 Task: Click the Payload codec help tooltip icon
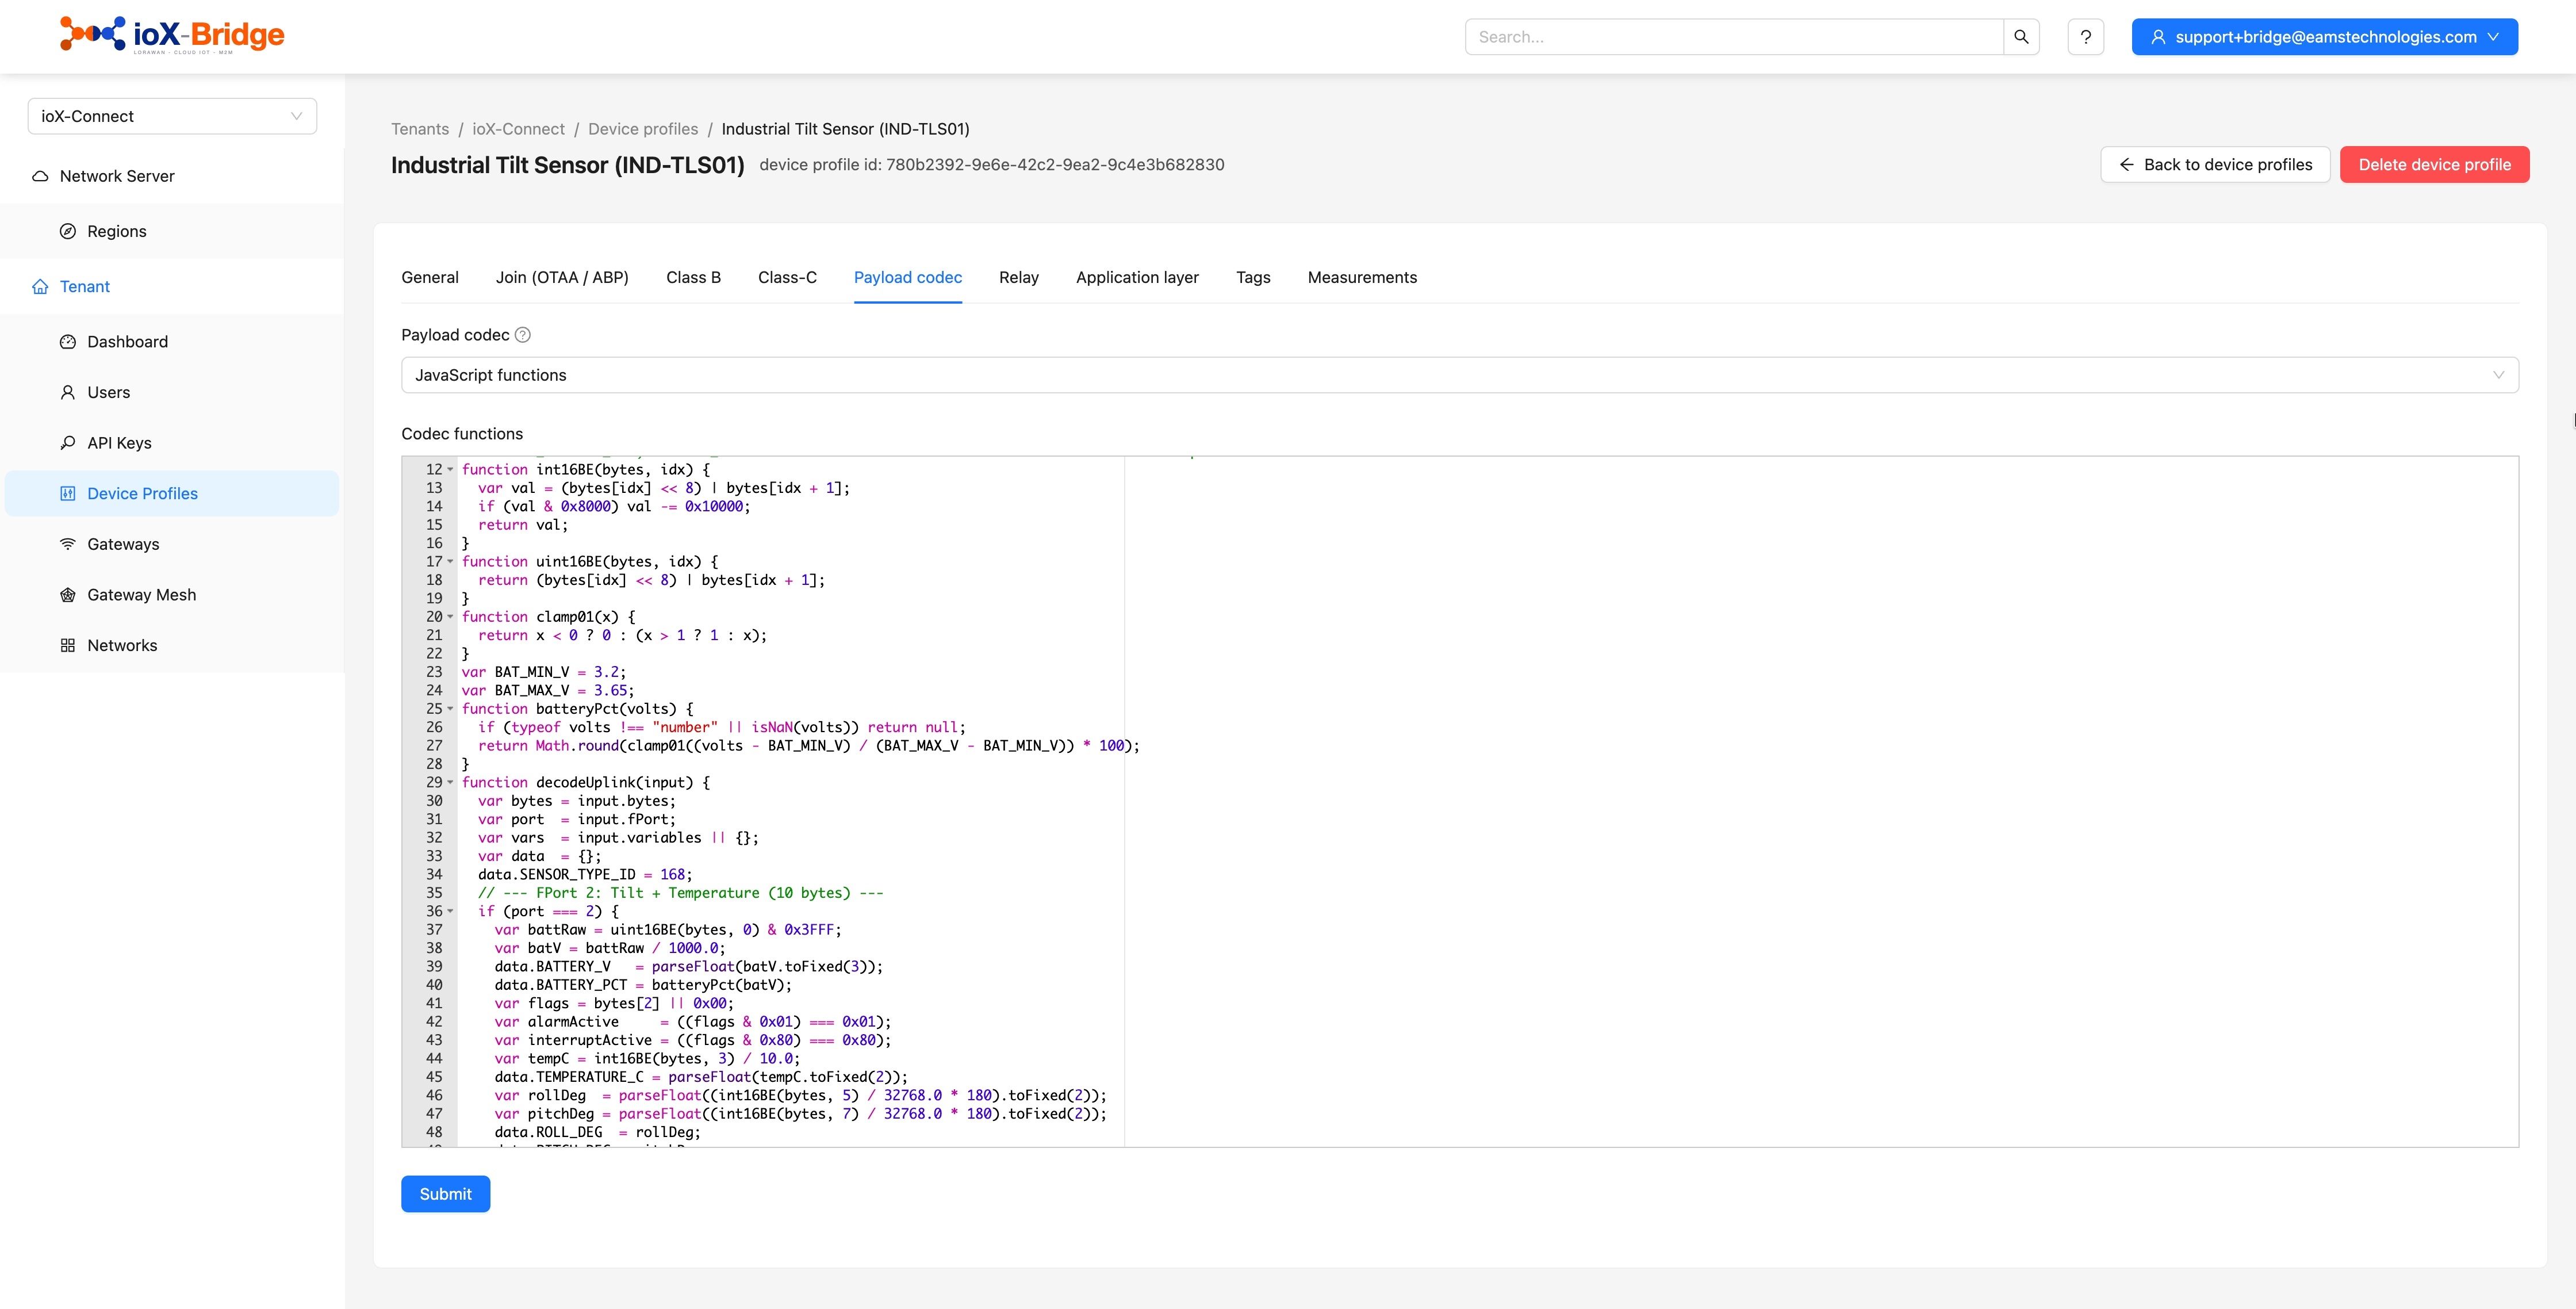(x=522, y=335)
